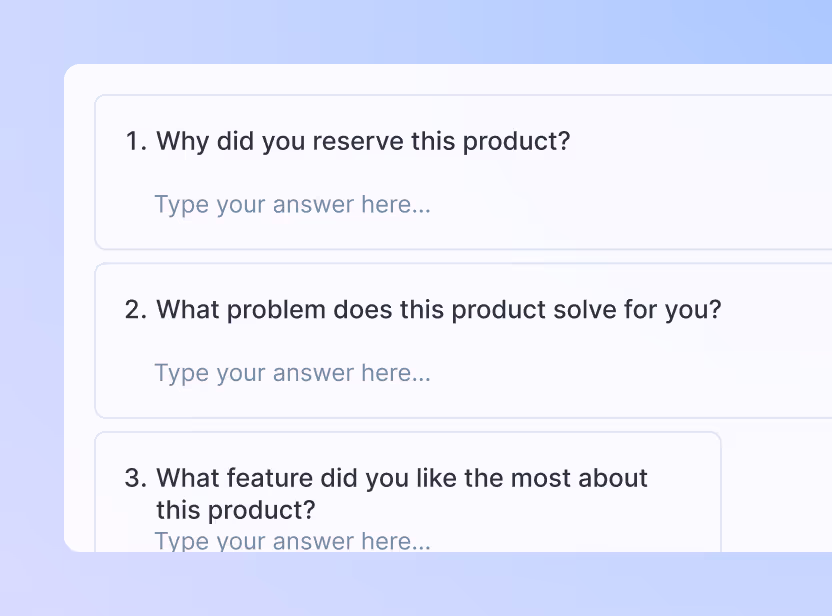Click empty space right of question 1 text
The image size is (832, 616).
coord(700,141)
